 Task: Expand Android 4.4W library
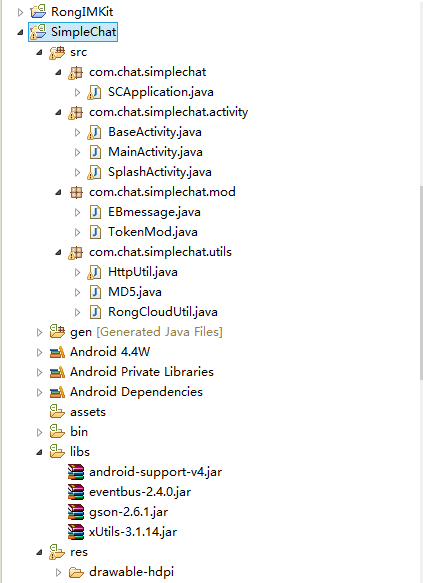point(39,352)
